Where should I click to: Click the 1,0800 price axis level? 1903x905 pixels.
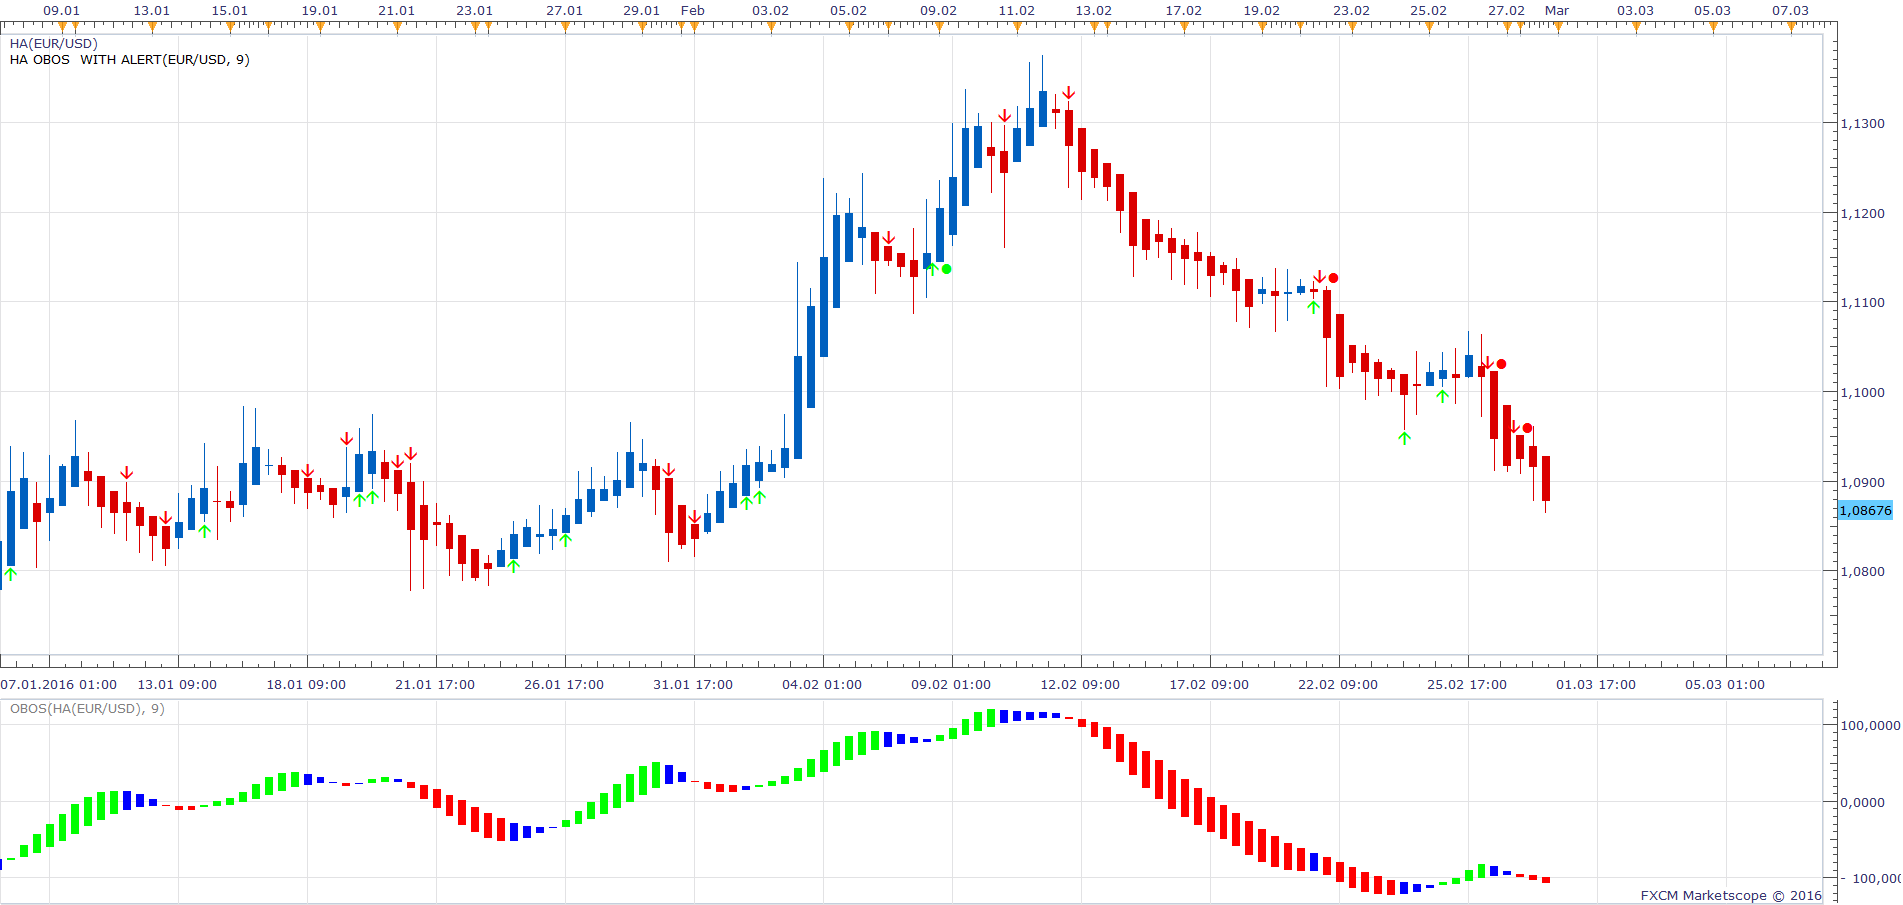pos(1863,572)
